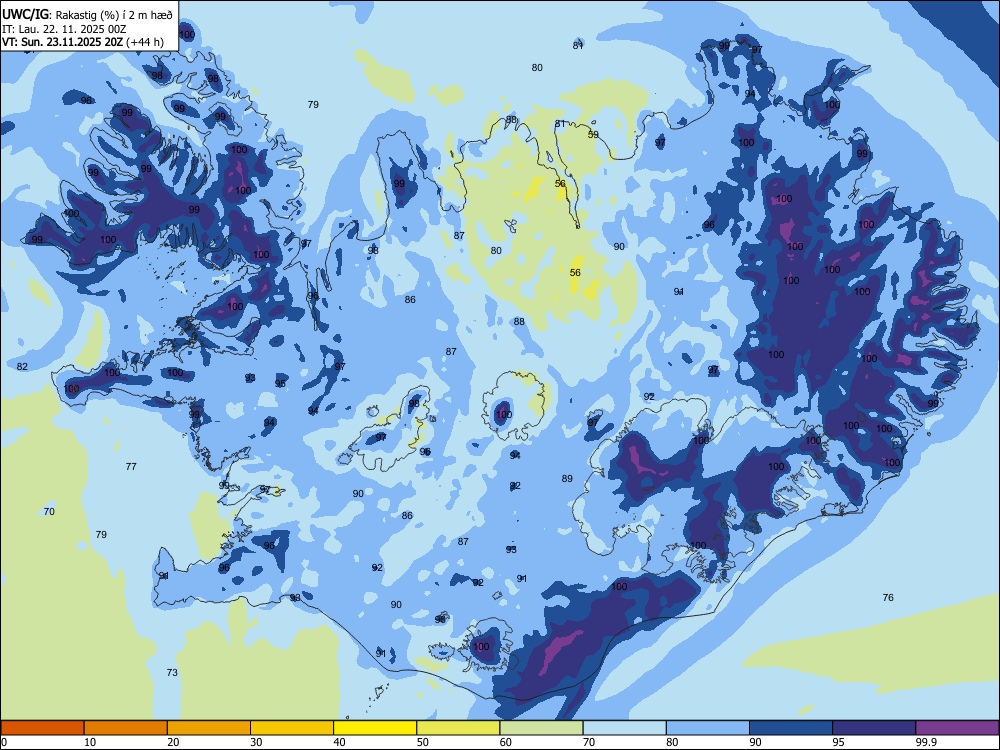Click the humidity value 82 on the map

pos(22,366)
